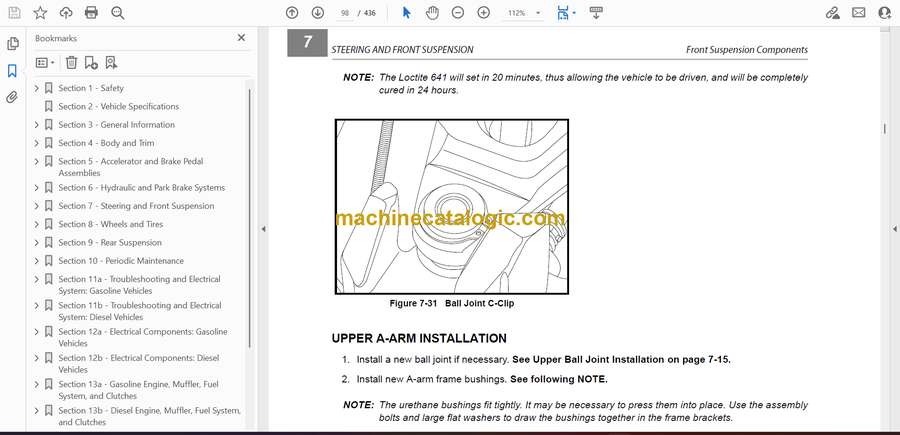Select the arrow selection tool

click(x=406, y=13)
